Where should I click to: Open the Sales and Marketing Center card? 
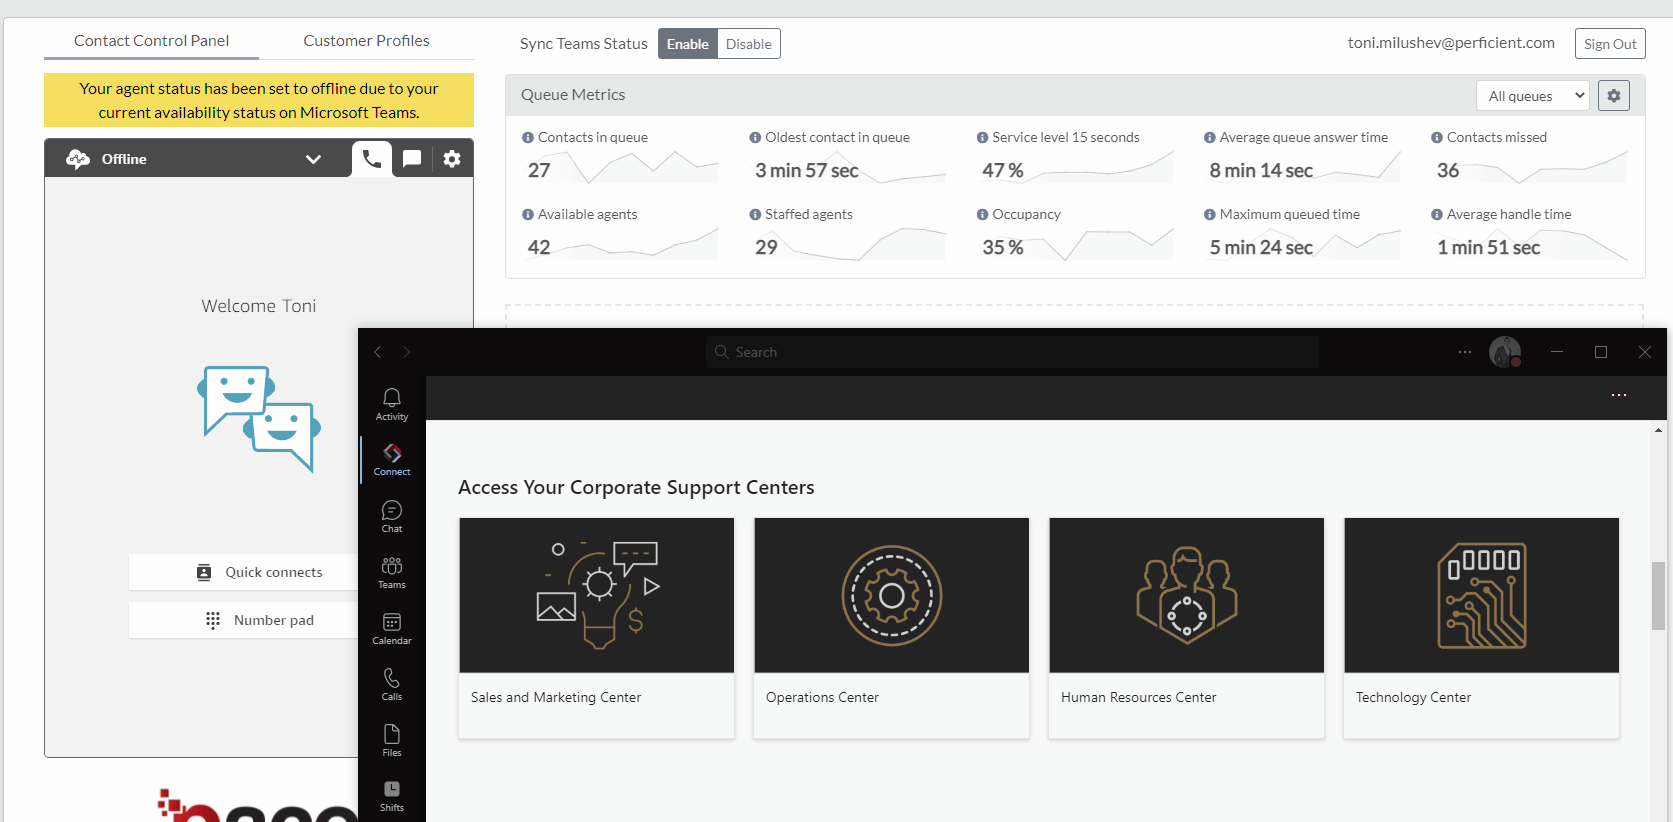tap(596, 628)
